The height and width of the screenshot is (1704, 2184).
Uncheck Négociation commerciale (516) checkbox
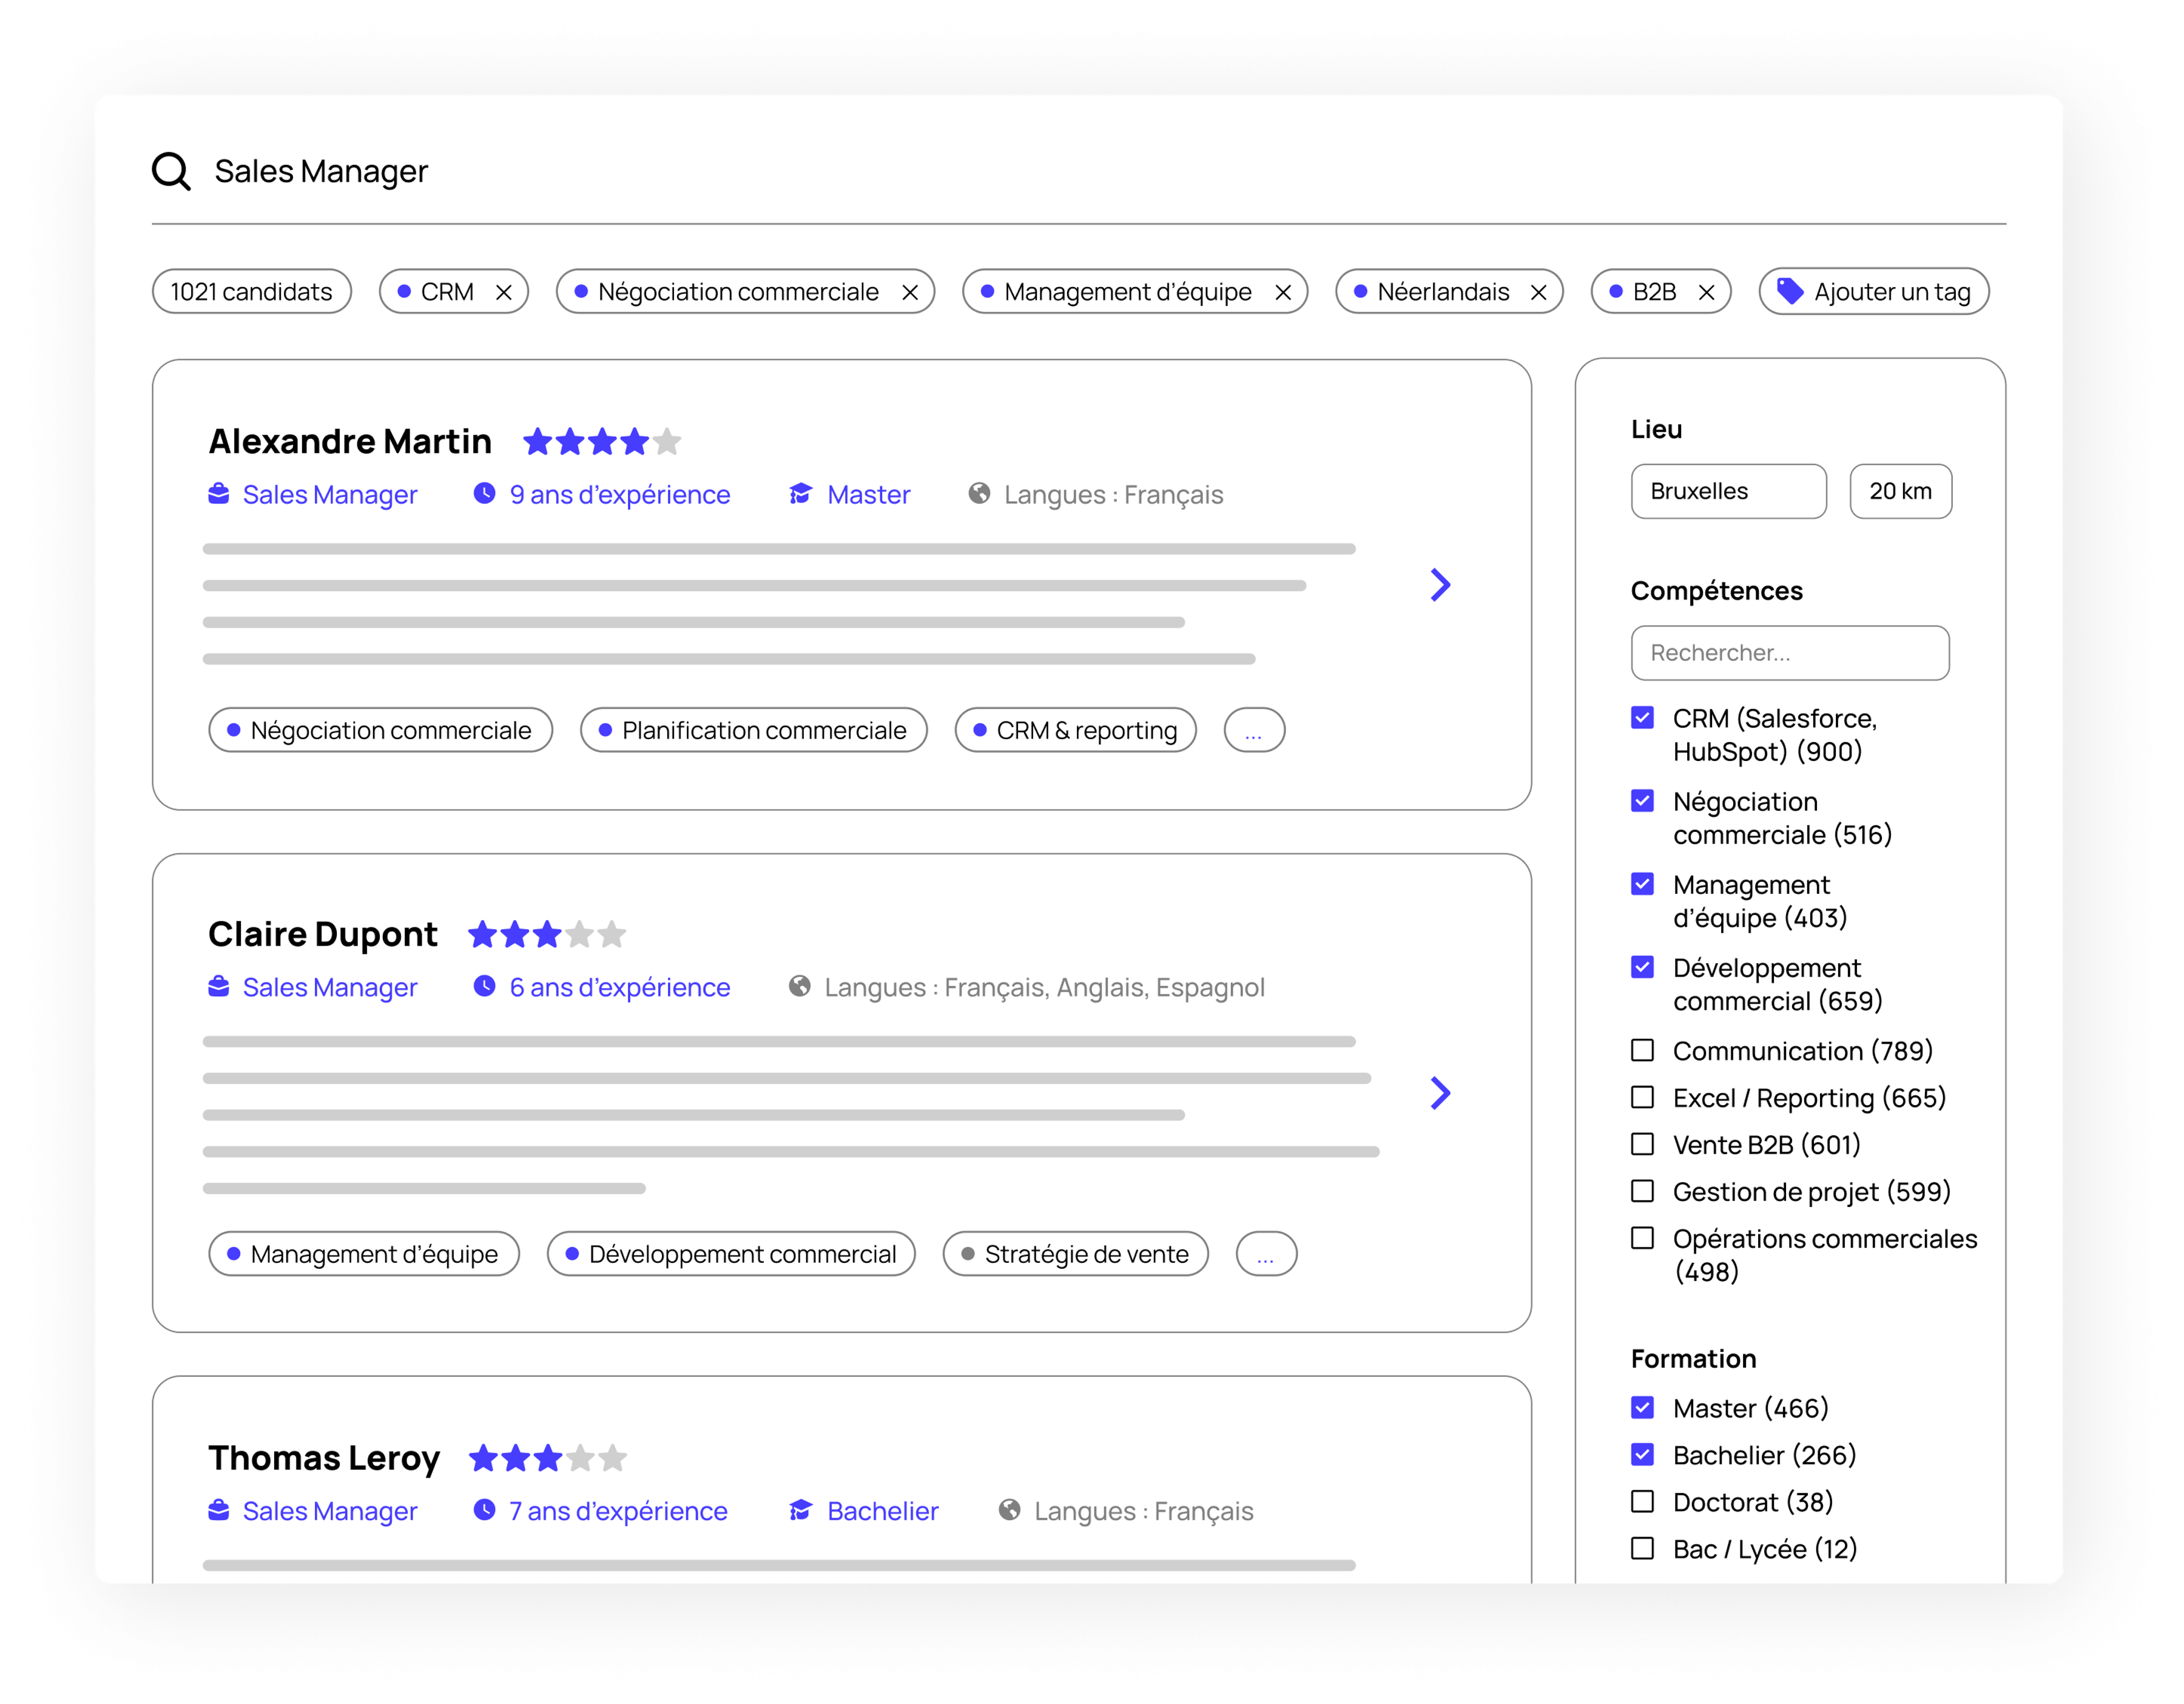(1642, 801)
